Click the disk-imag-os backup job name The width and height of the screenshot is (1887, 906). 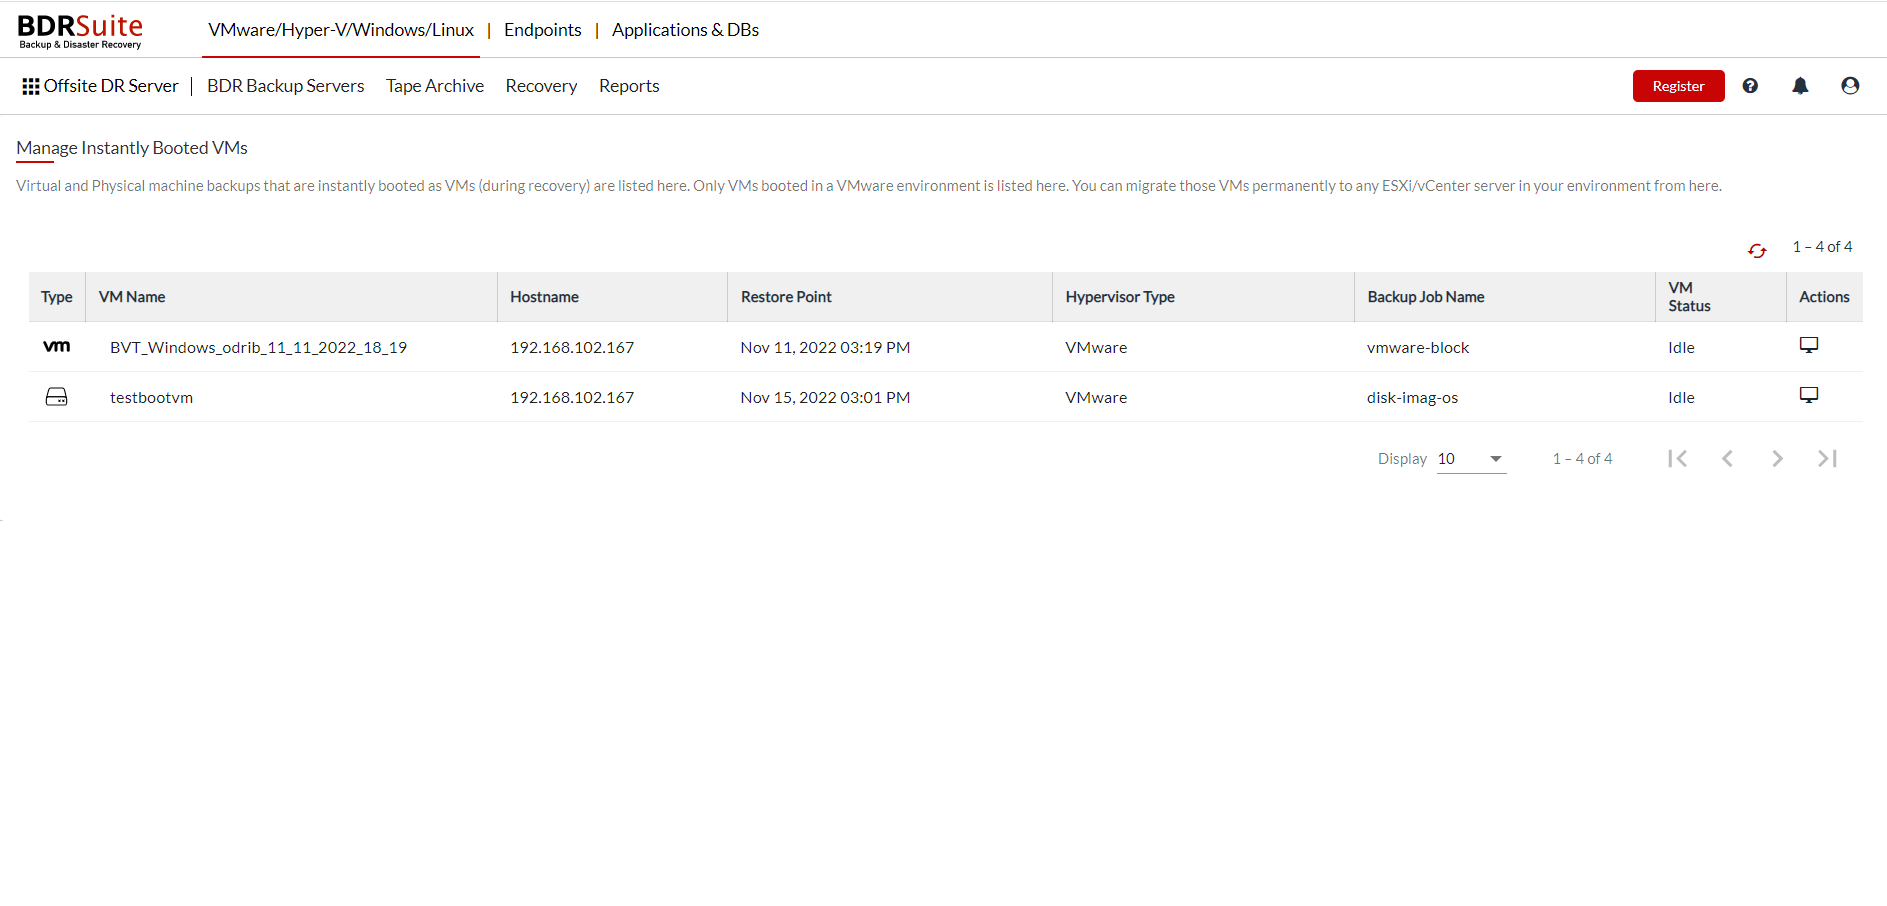tap(1412, 397)
